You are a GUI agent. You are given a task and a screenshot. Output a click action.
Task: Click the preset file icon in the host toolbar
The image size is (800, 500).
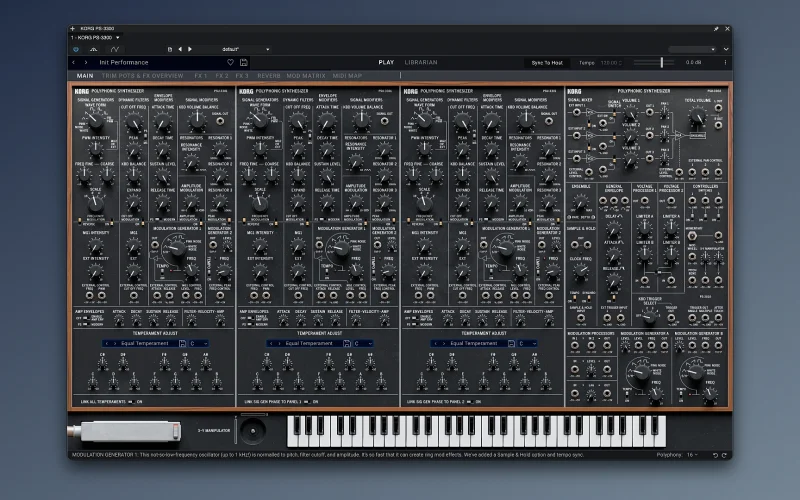(x=170, y=49)
